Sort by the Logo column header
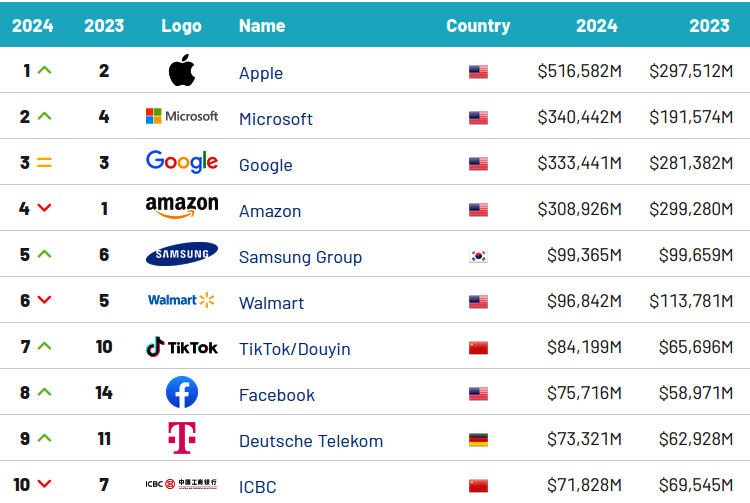 tap(181, 26)
